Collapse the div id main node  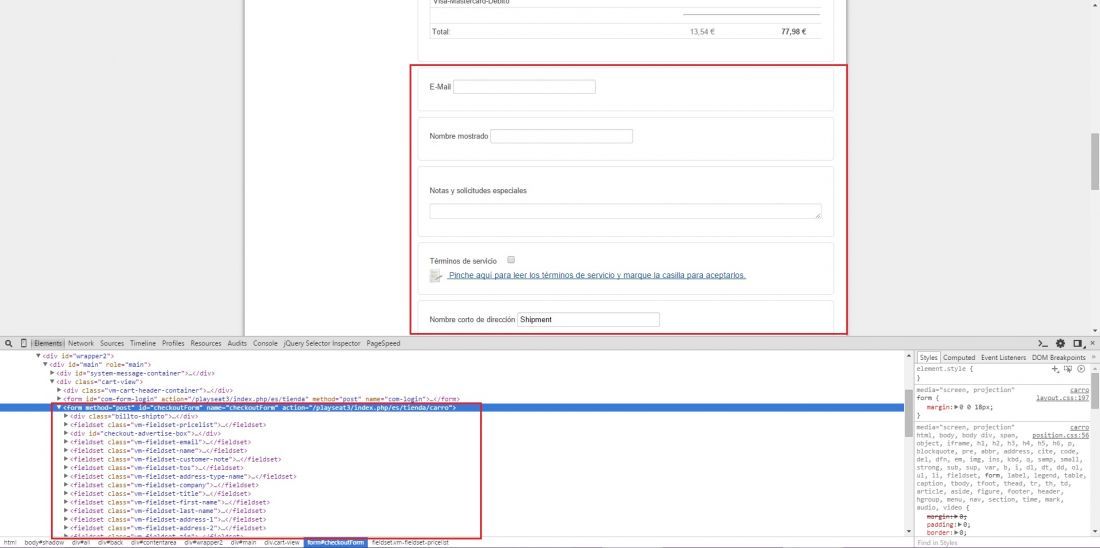[46, 365]
